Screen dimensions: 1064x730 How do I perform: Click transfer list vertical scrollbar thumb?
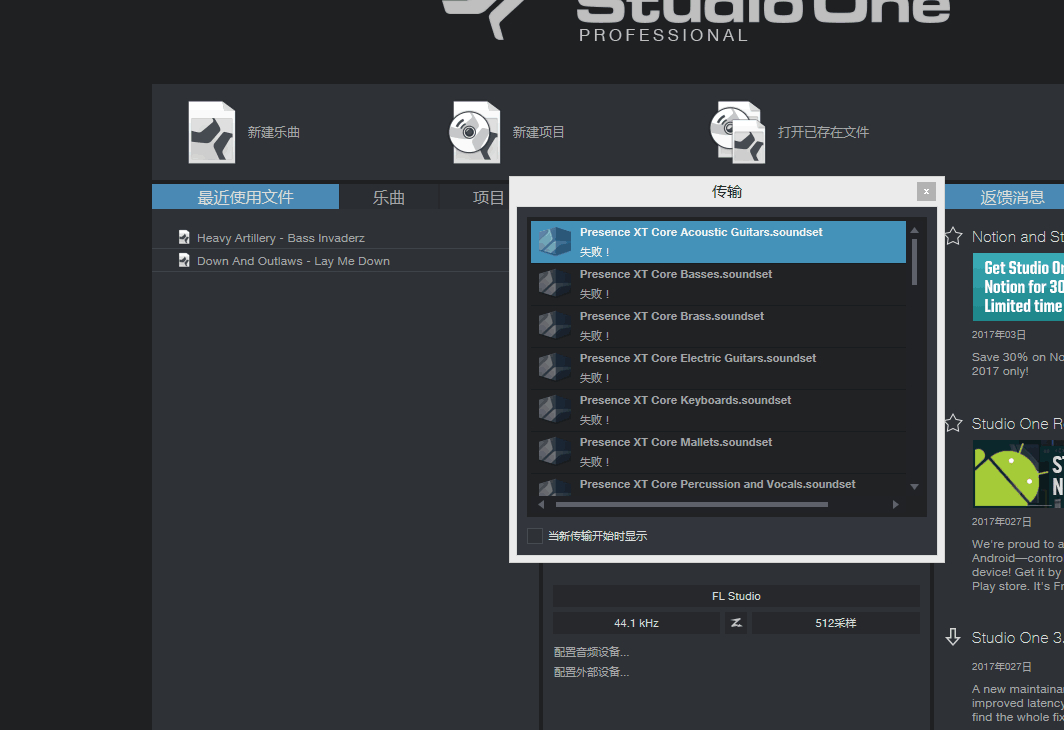(914, 262)
